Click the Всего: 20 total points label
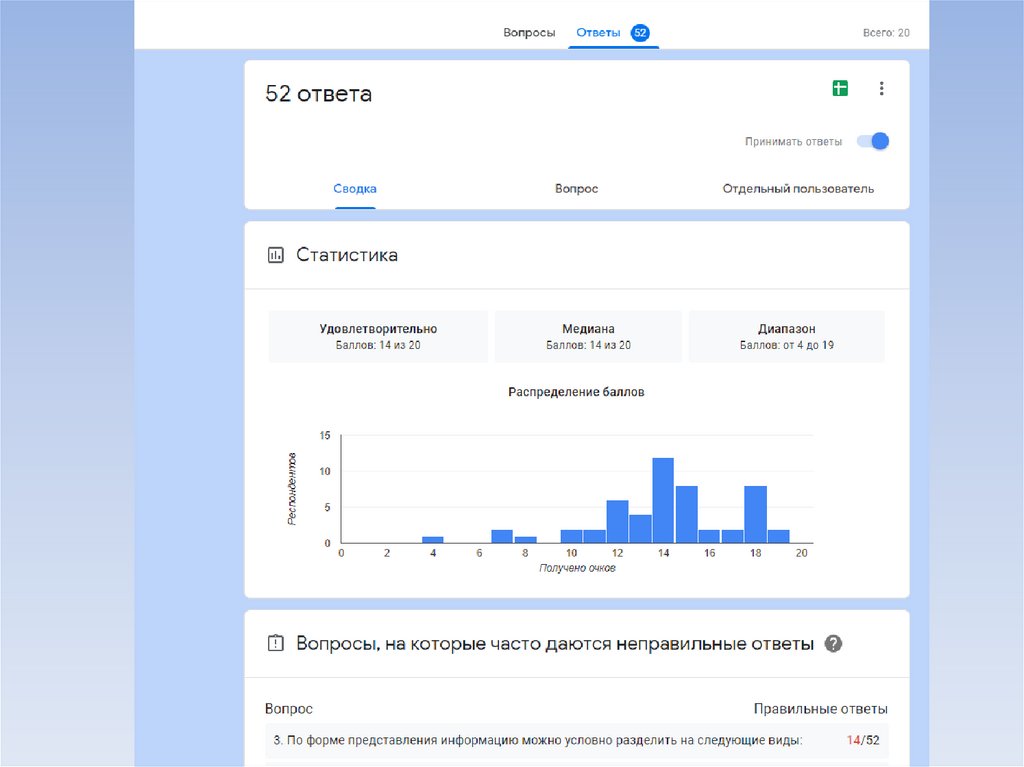This screenshot has width=1024, height=767. [886, 33]
